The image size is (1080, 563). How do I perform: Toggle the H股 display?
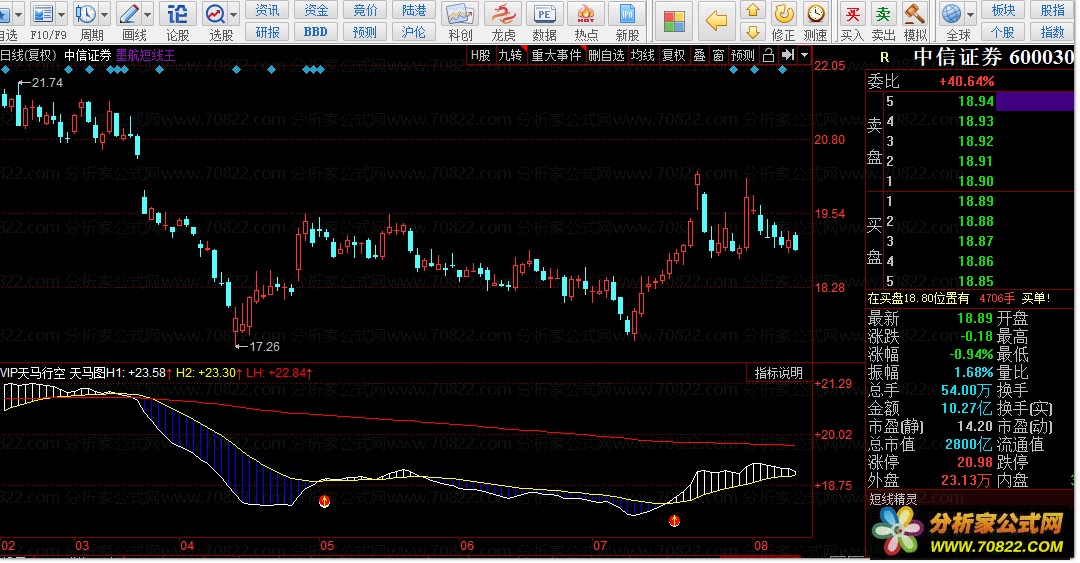[x=480, y=55]
